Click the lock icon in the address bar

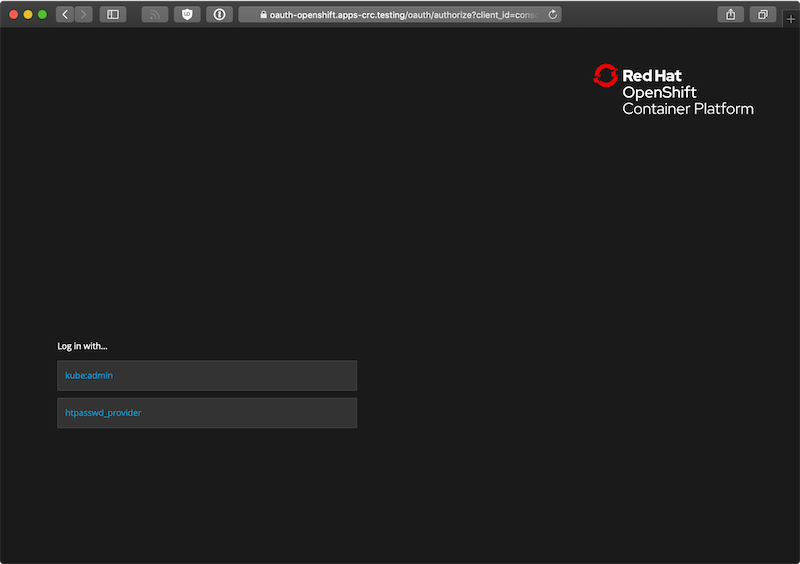click(263, 15)
